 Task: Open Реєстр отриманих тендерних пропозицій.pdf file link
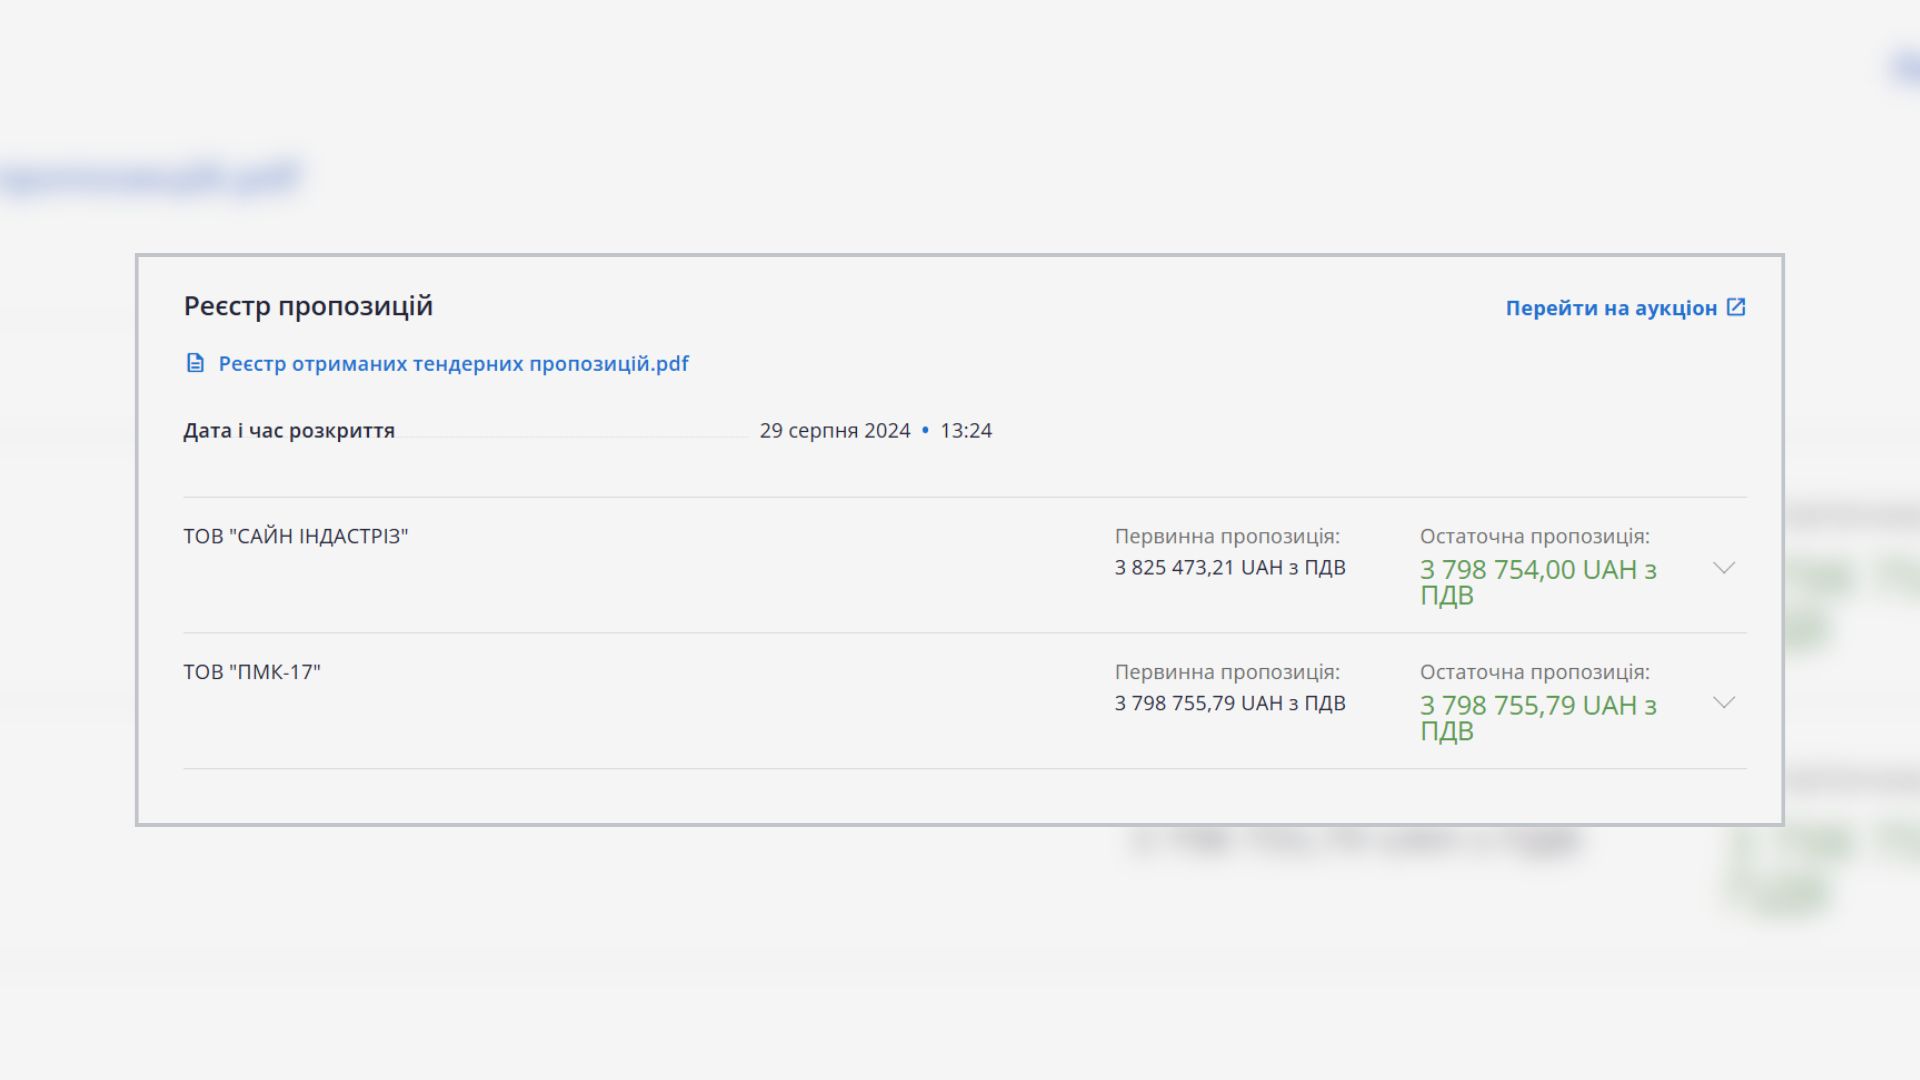click(453, 364)
